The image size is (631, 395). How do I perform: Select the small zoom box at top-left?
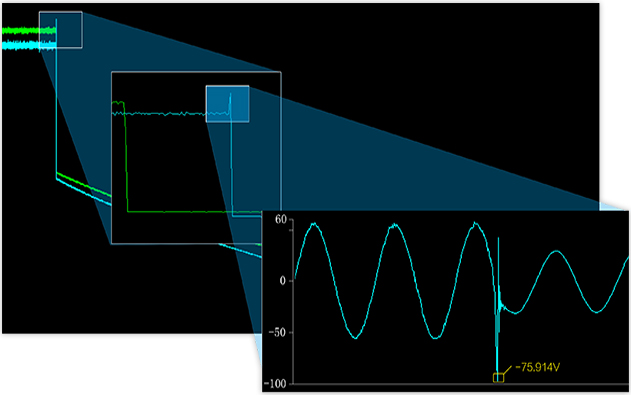pyautogui.click(x=61, y=30)
